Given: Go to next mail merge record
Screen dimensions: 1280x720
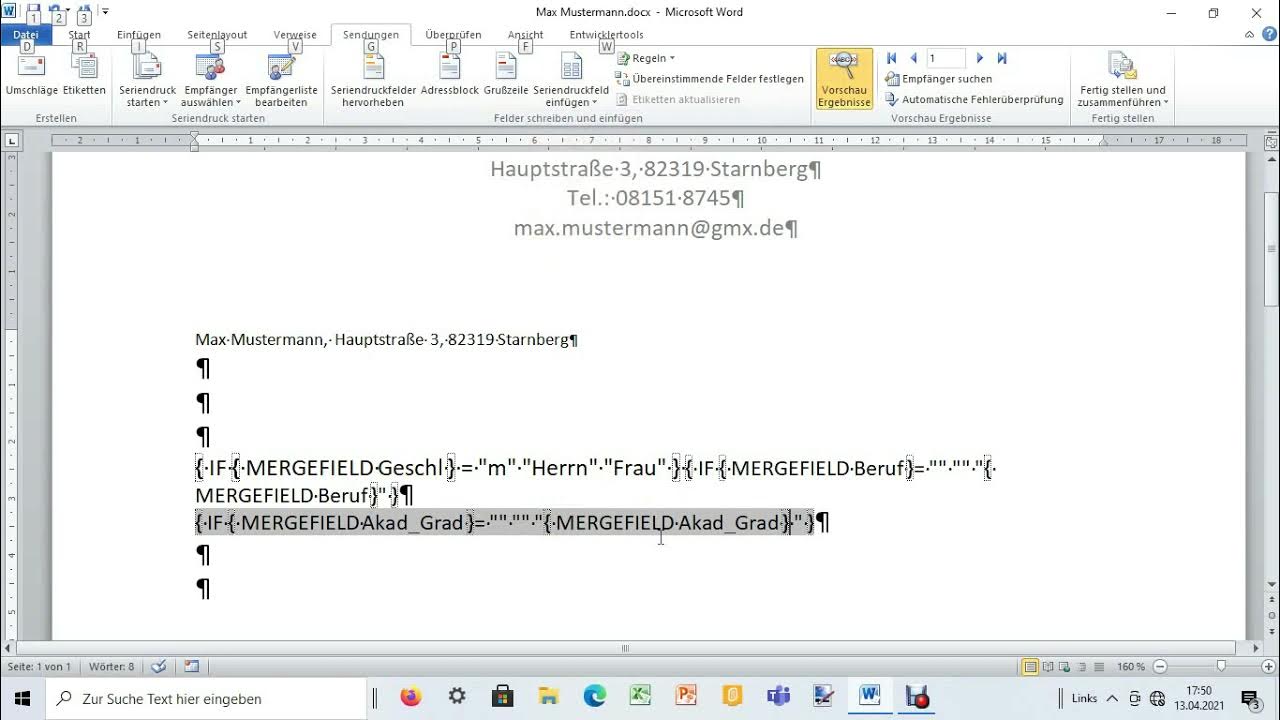Looking at the screenshot, I should [980, 58].
